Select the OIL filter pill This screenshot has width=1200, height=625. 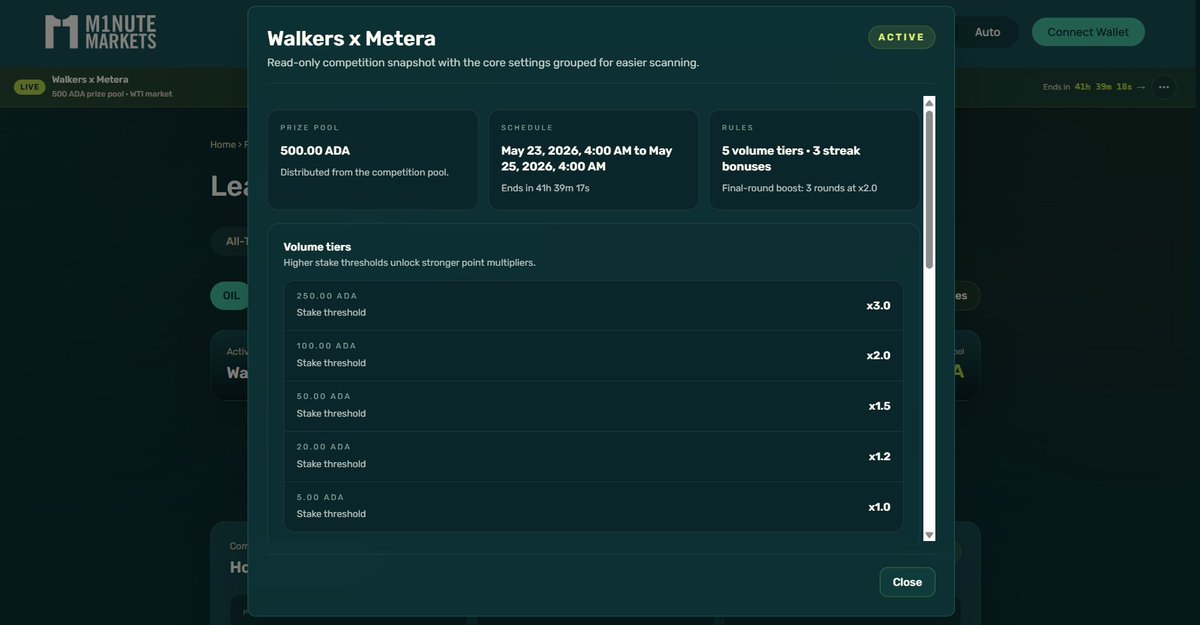pyautogui.click(x=231, y=296)
